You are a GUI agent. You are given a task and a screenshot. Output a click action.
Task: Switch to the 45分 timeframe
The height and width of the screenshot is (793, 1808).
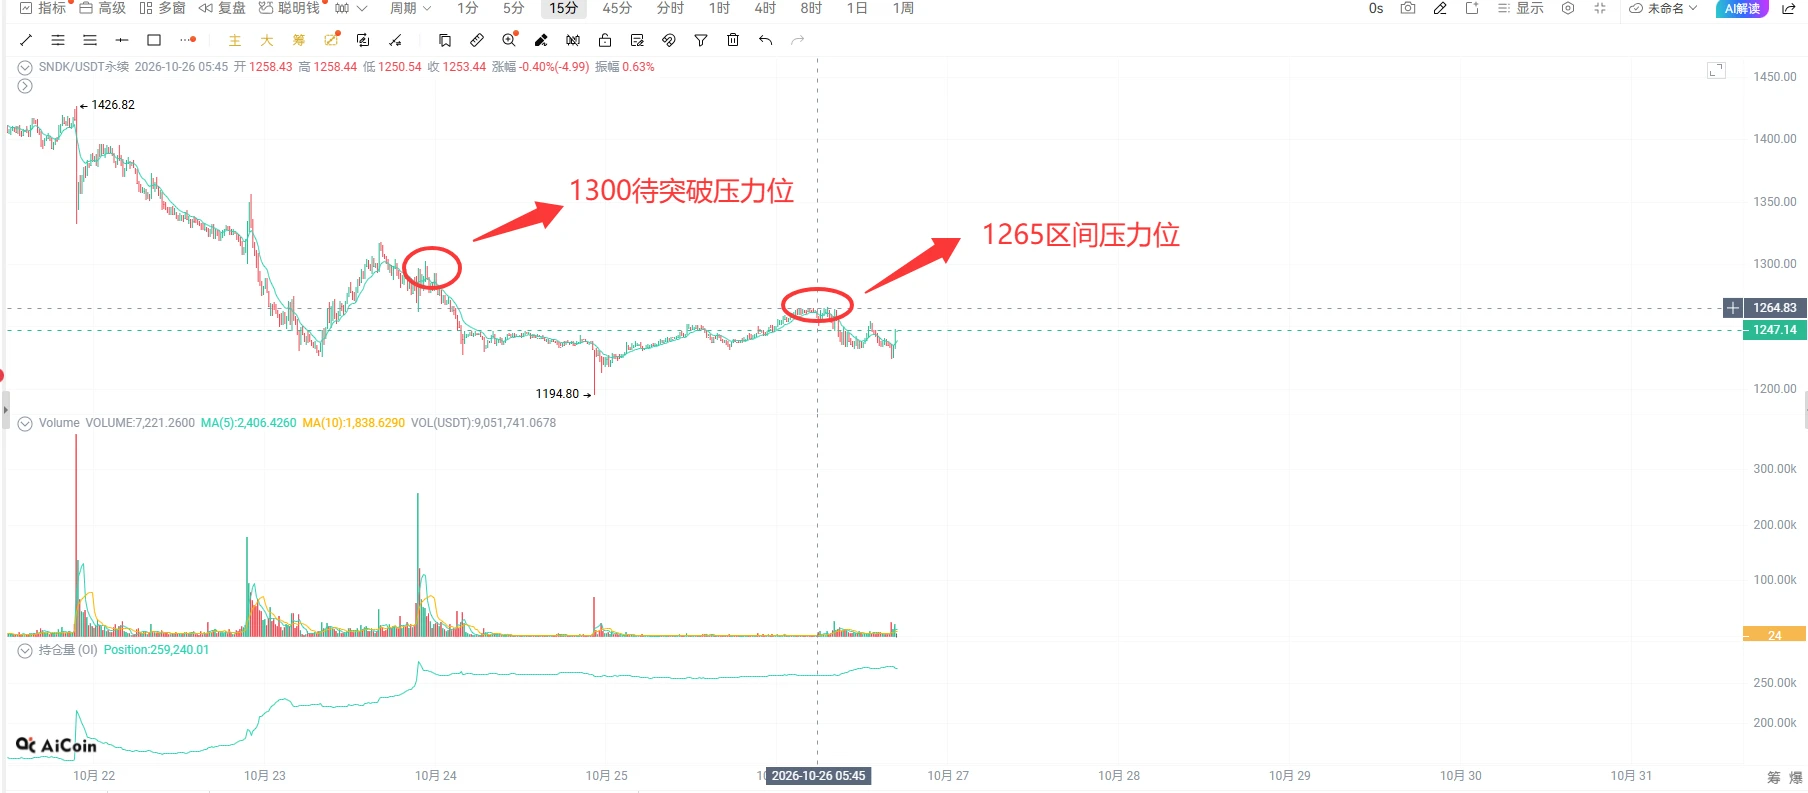pyautogui.click(x=617, y=8)
